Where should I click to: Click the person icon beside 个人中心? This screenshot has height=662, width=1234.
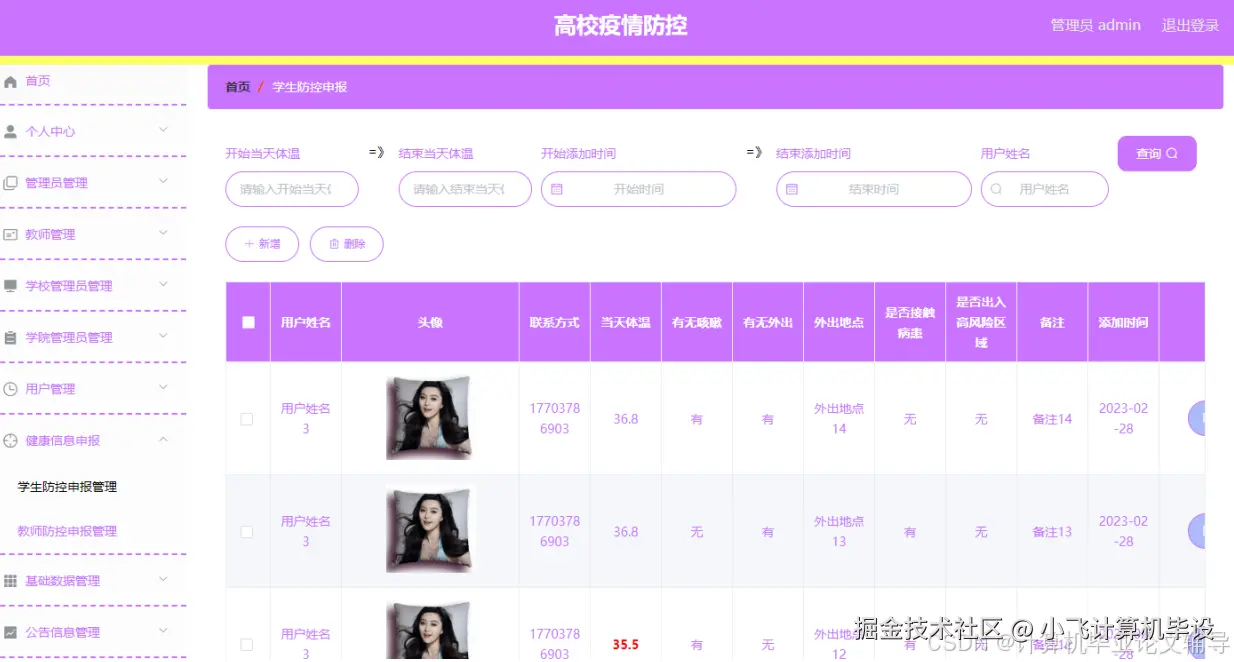click(x=11, y=131)
